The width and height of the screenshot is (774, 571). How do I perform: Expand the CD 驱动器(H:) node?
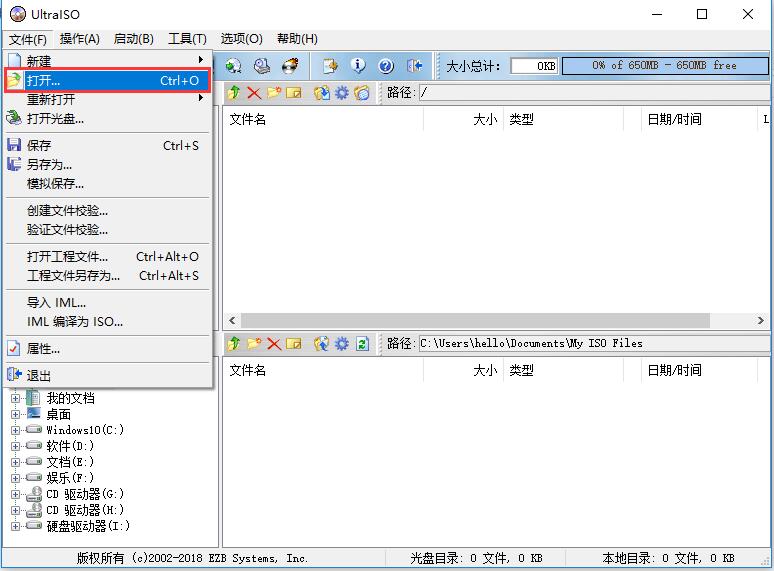tap(15, 510)
